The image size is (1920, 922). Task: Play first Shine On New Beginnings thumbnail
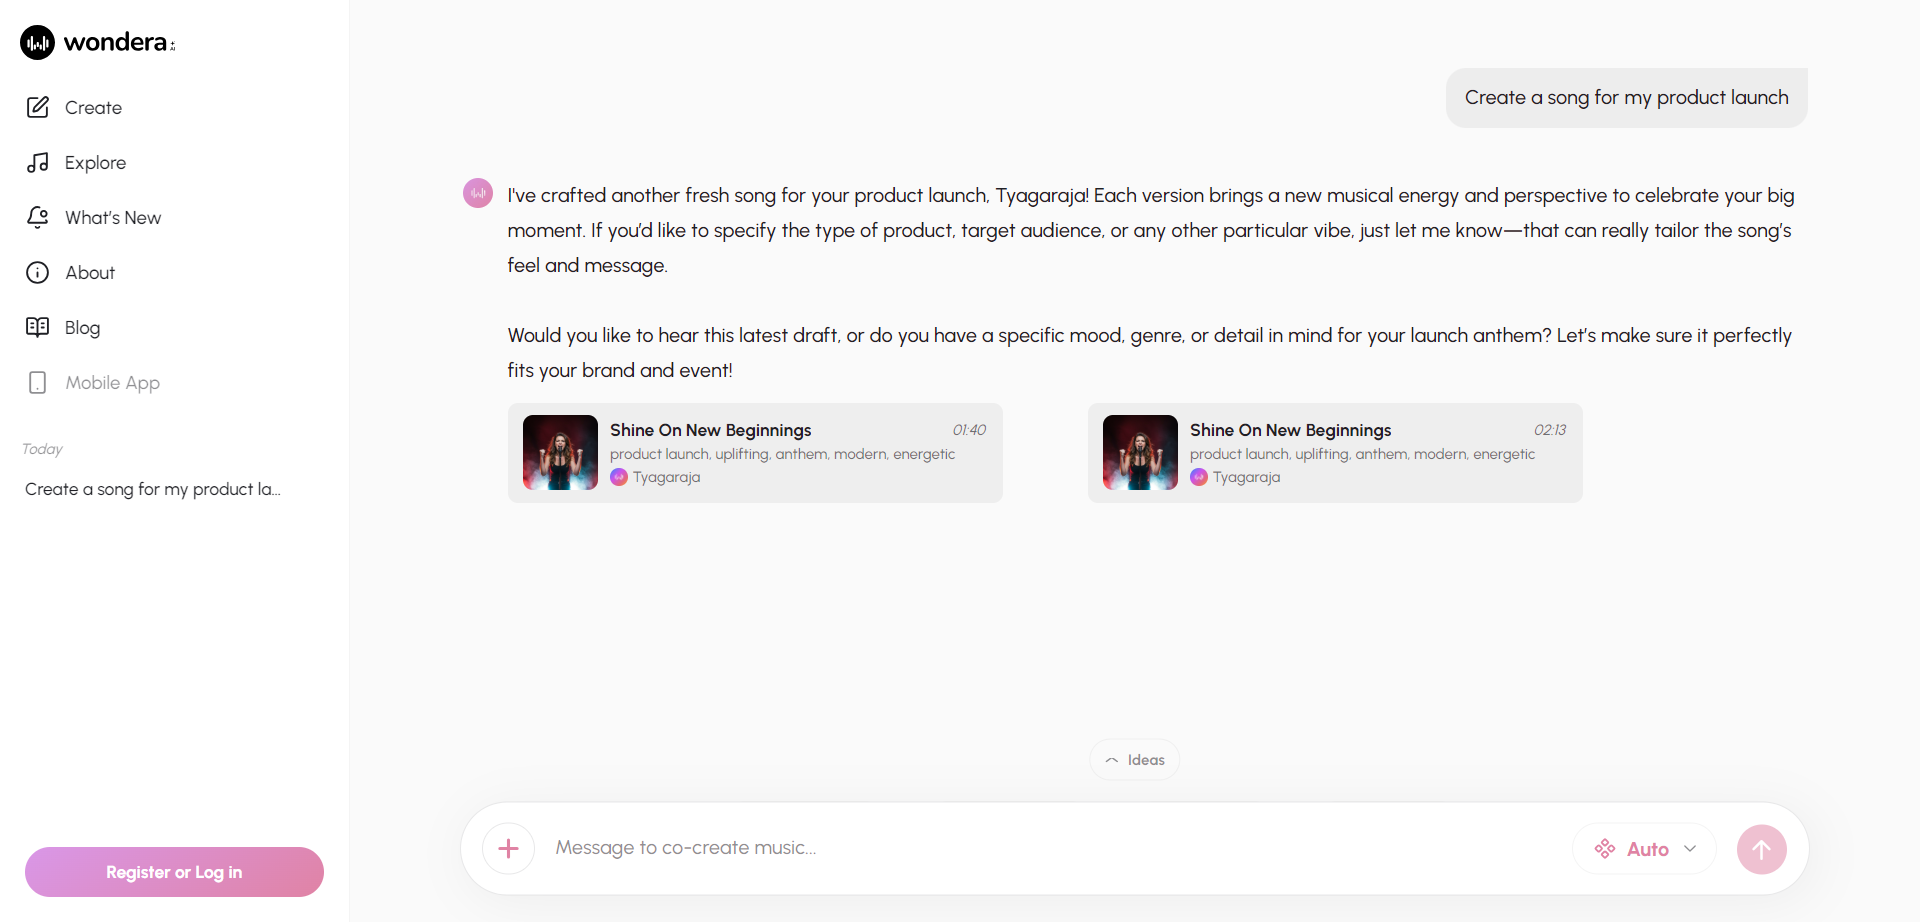tap(560, 453)
